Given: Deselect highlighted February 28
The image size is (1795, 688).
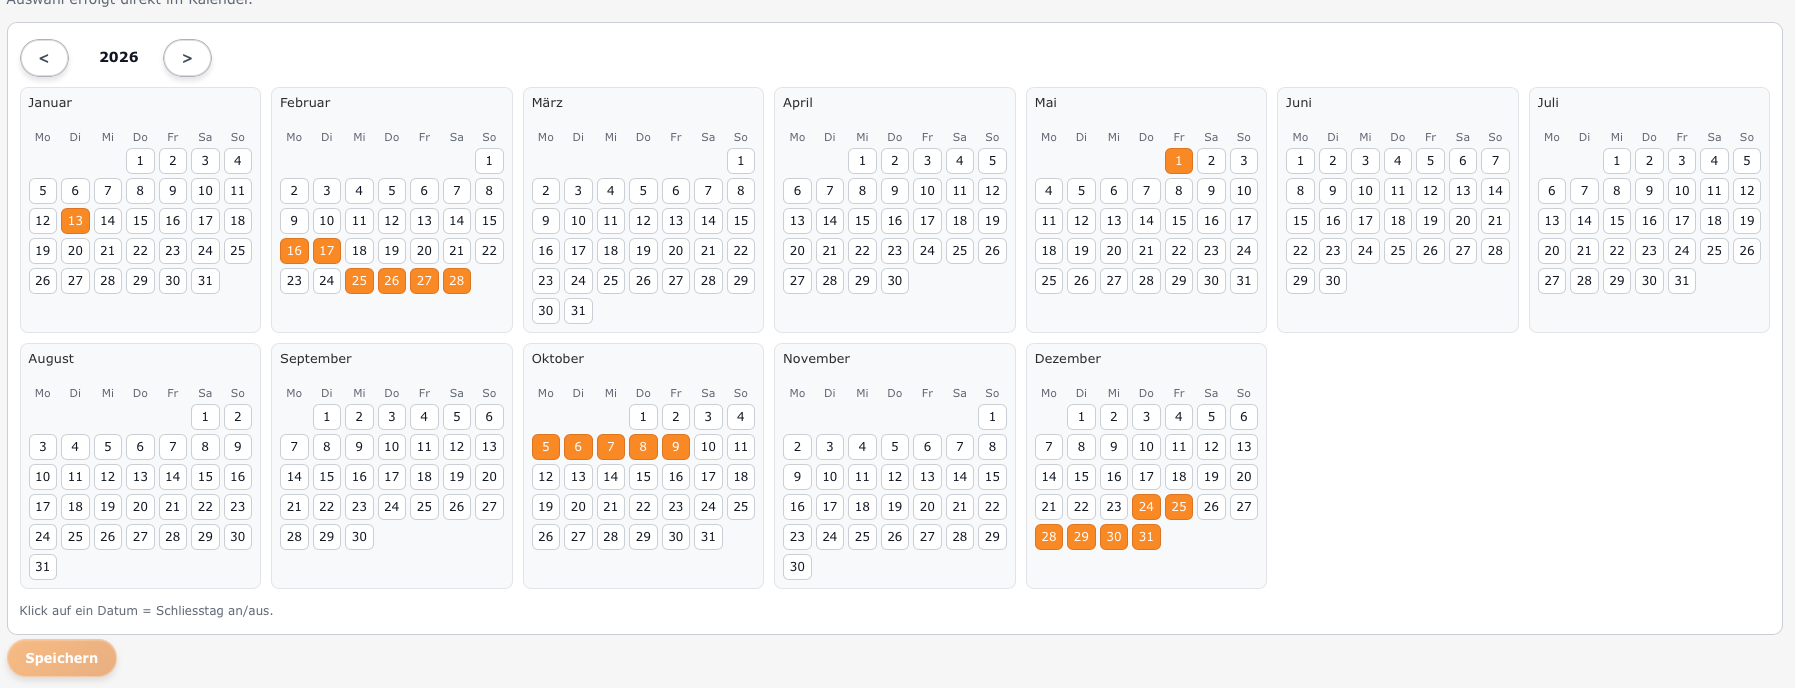Looking at the screenshot, I should point(457,281).
